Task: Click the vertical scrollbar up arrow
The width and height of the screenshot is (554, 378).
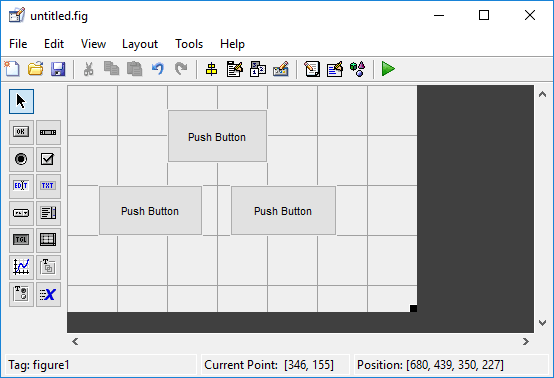Action: [x=542, y=94]
